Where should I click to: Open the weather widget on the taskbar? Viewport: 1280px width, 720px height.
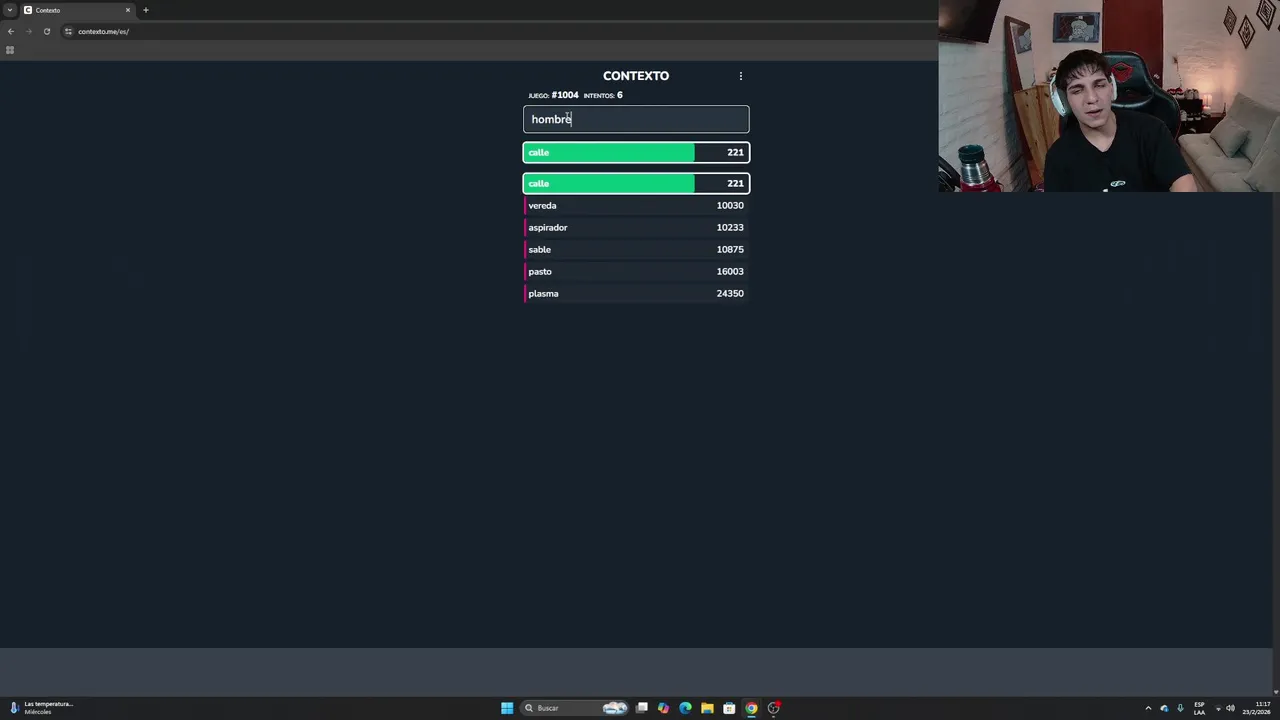[x=42, y=708]
